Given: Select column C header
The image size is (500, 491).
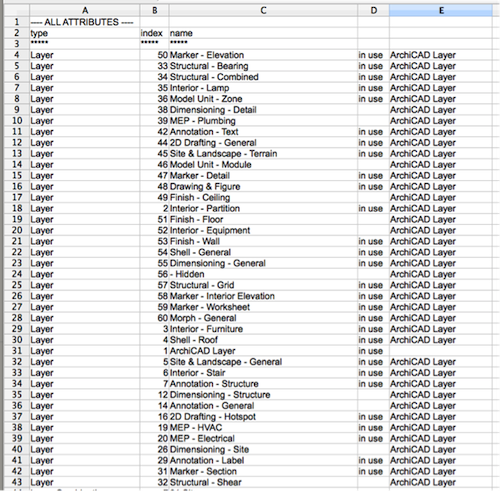Looking at the screenshot, I should click(x=263, y=11).
